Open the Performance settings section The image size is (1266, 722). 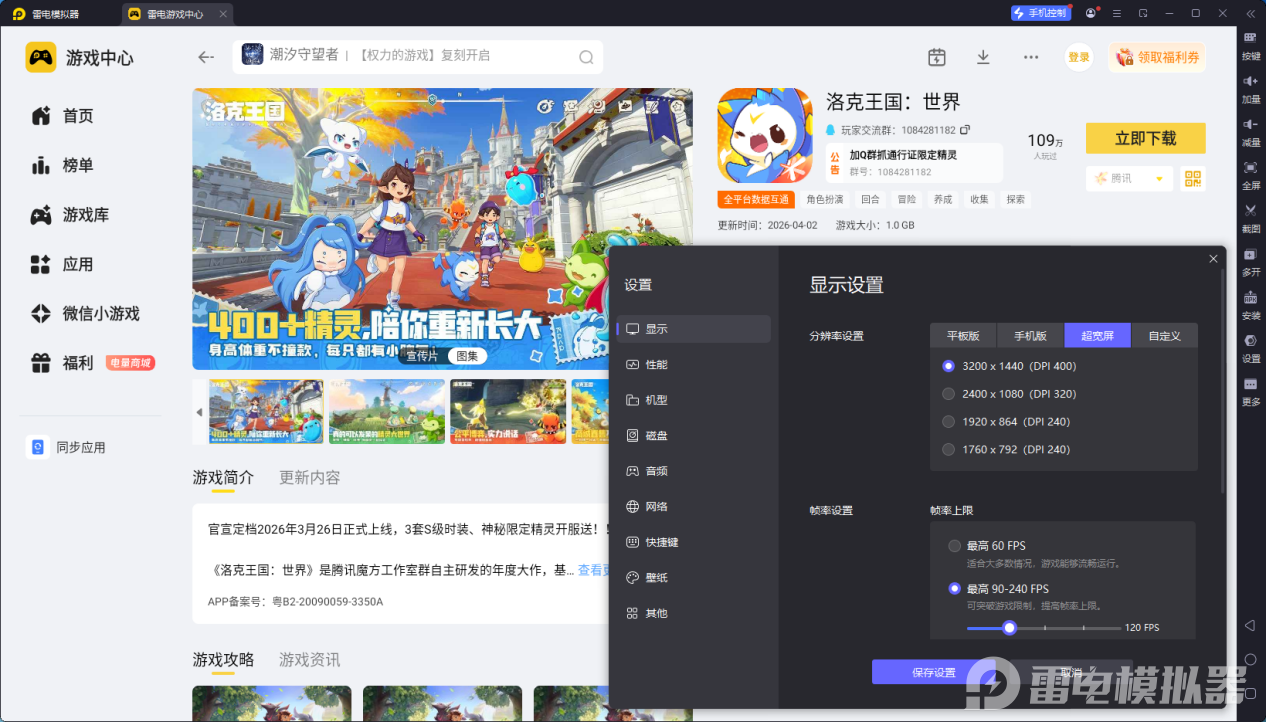point(656,365)
